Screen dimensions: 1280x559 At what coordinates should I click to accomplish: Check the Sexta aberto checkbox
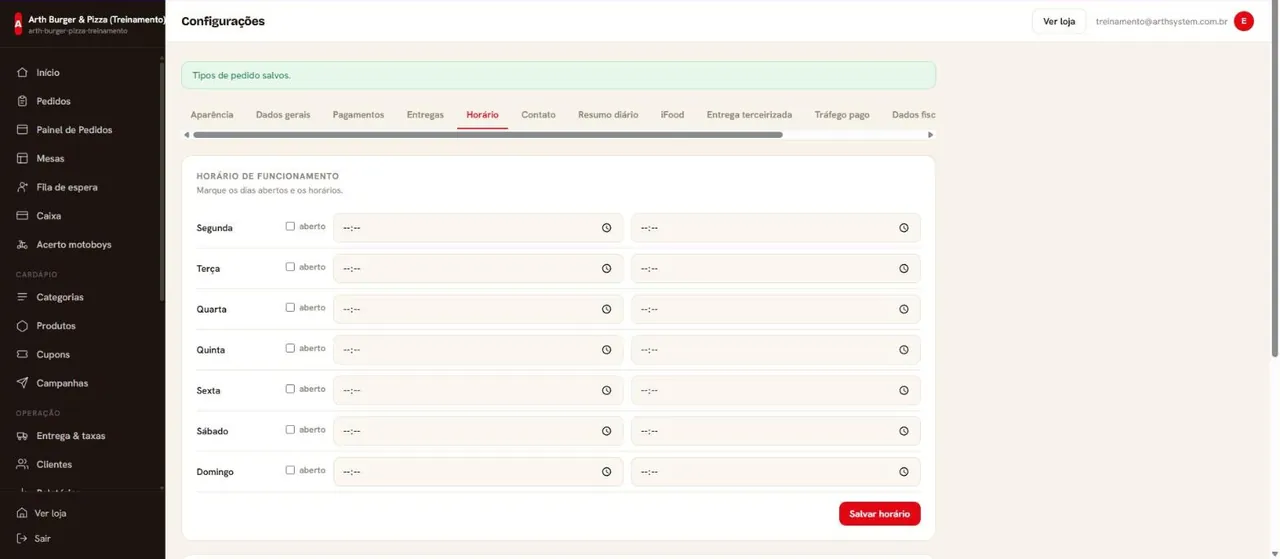[290, 389]
